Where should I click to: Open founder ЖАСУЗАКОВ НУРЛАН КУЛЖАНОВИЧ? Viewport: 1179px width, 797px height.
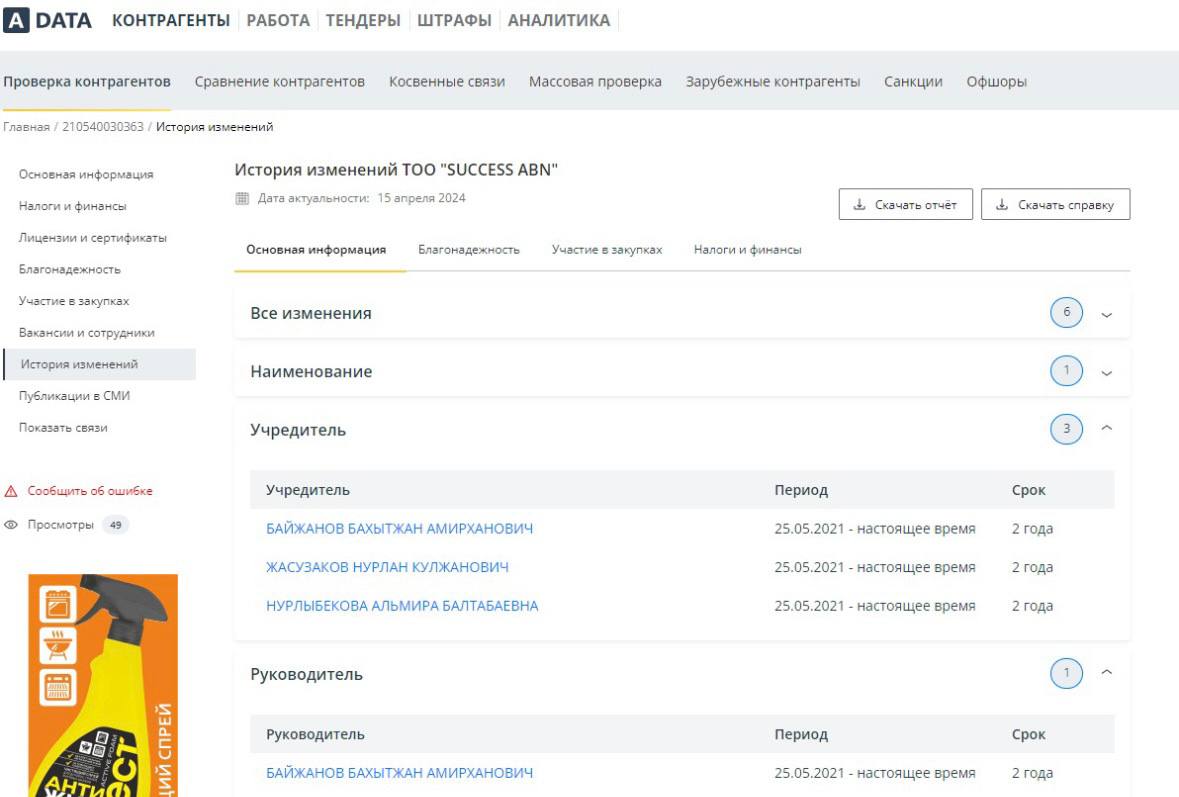[387, 567]
